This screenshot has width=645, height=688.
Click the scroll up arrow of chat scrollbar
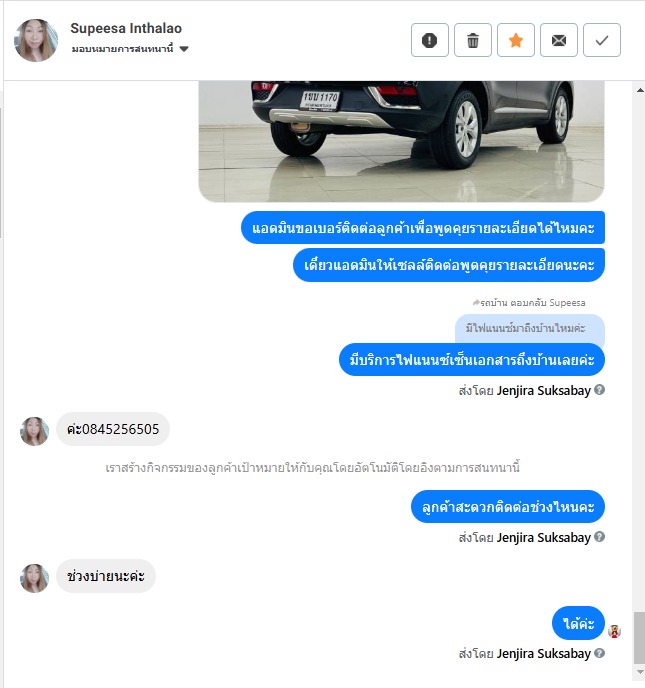[x=640, y=90]
